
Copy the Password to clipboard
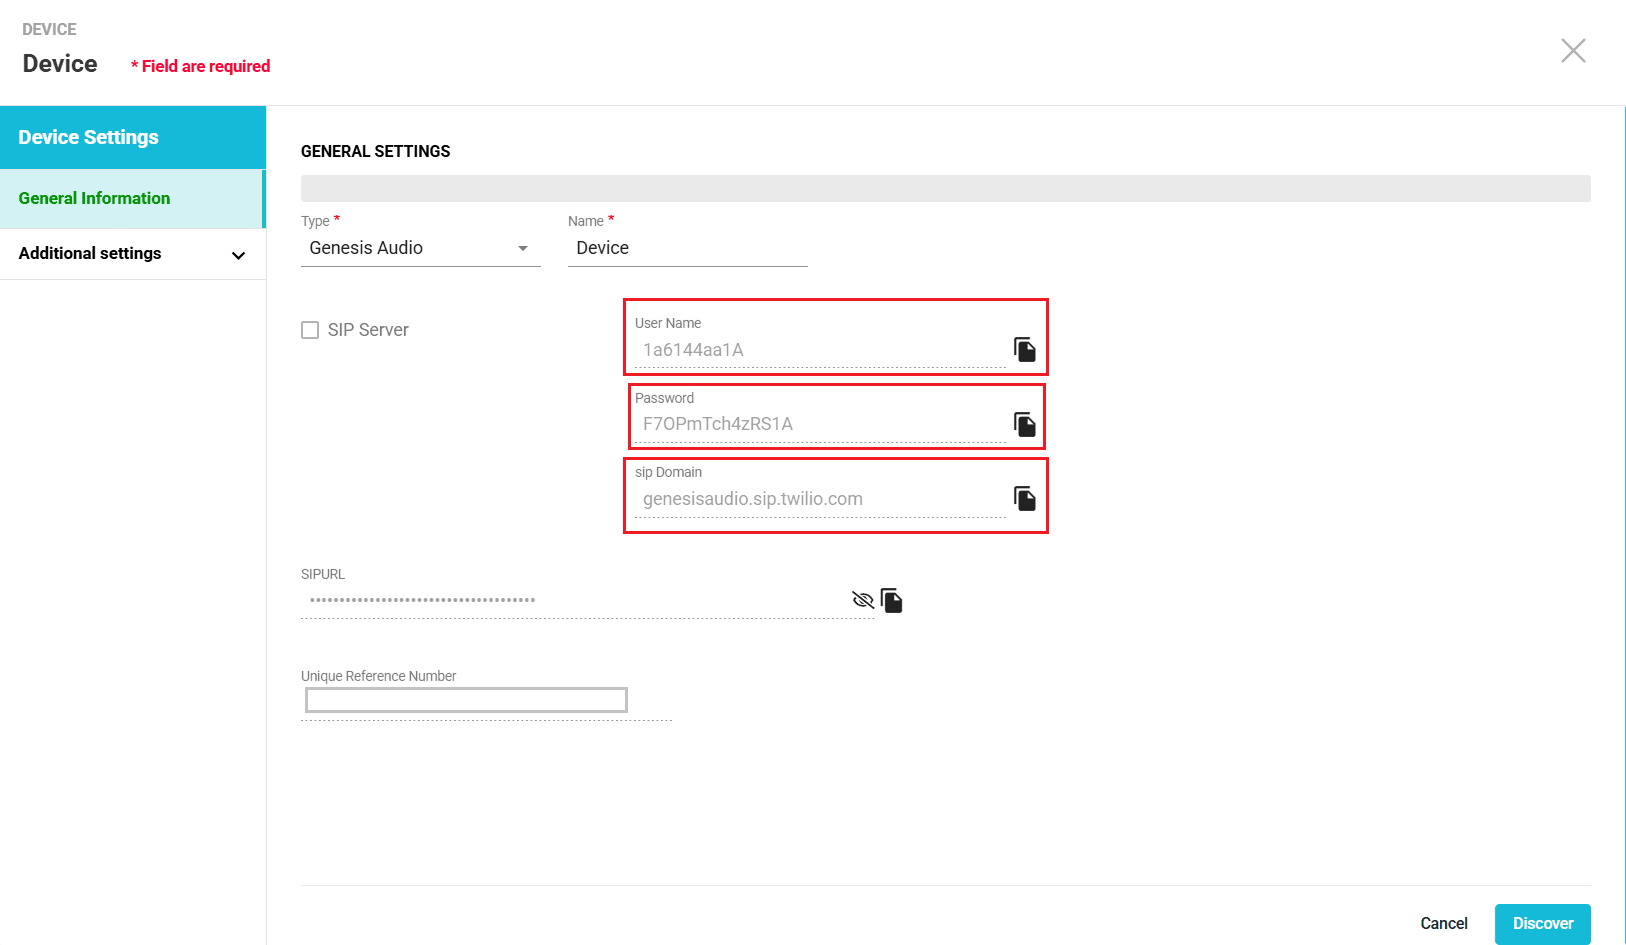[x=1024, y=424]
